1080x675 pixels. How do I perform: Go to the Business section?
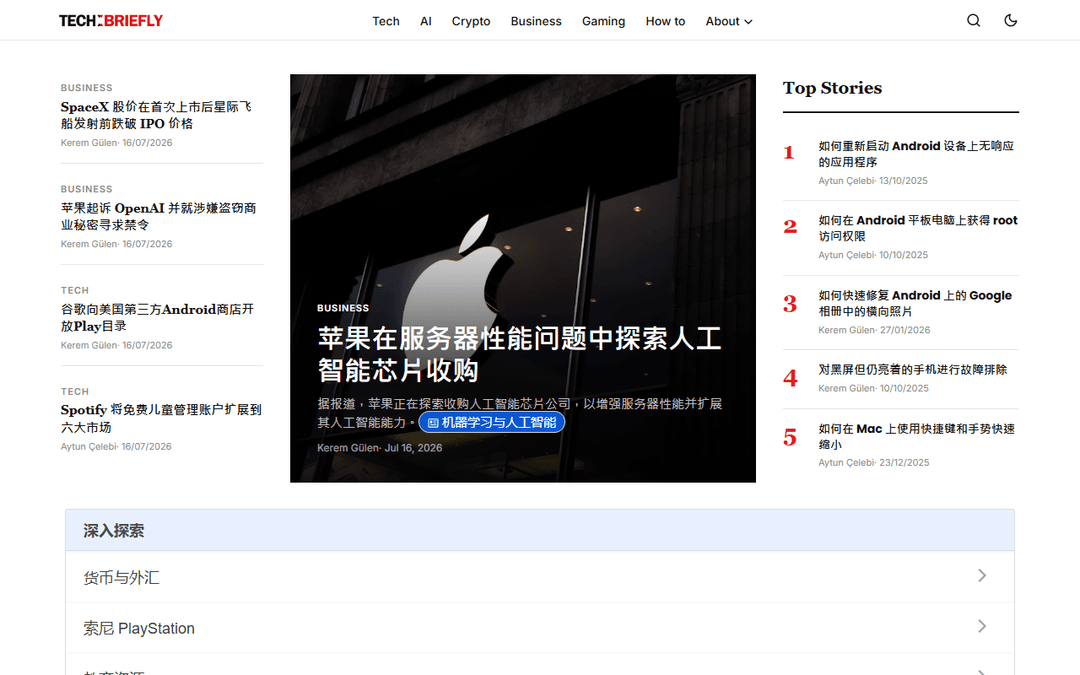click(536, 21)
